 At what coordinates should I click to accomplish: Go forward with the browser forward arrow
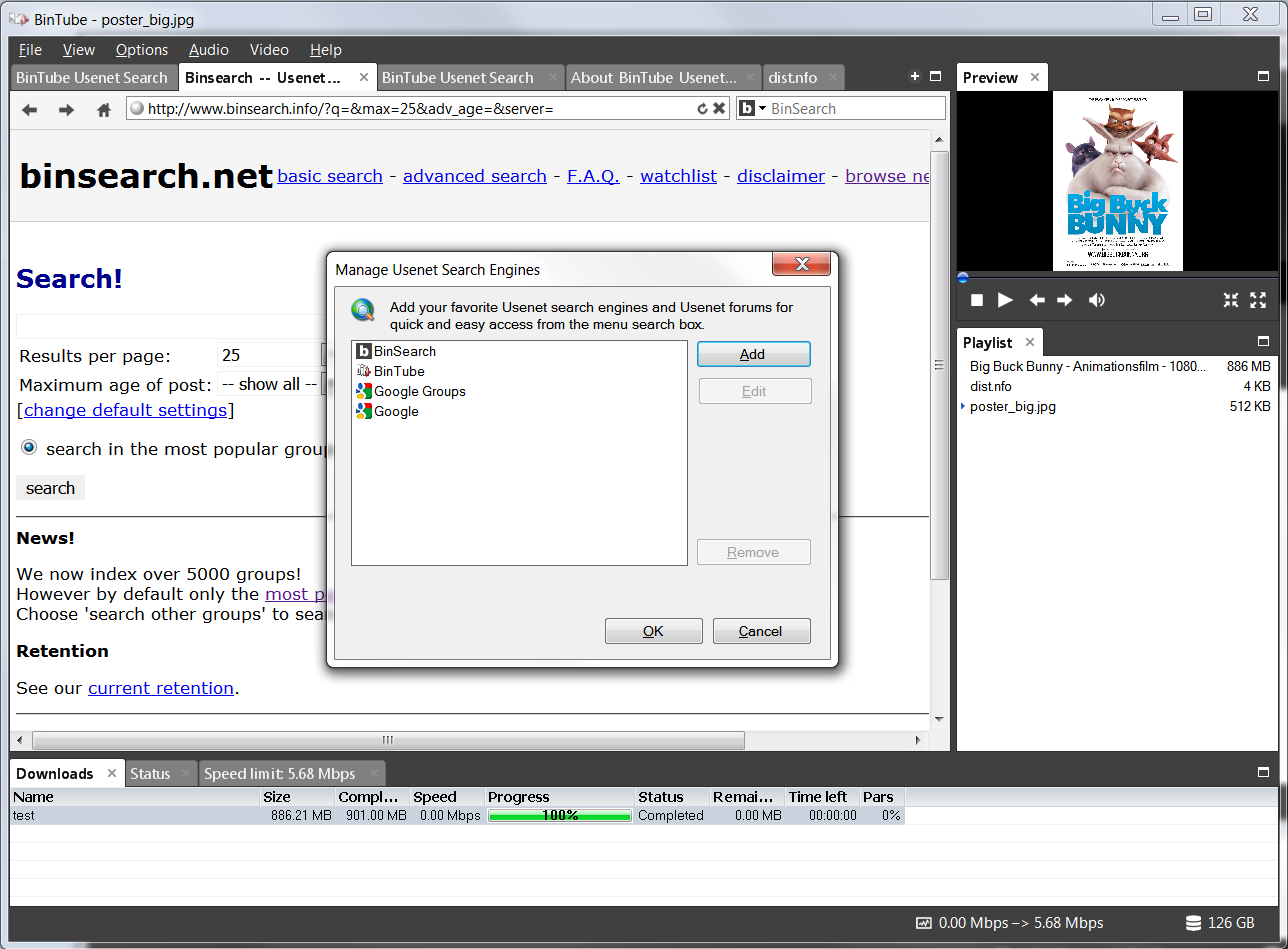pyautogui.click(x=66, y=110)
